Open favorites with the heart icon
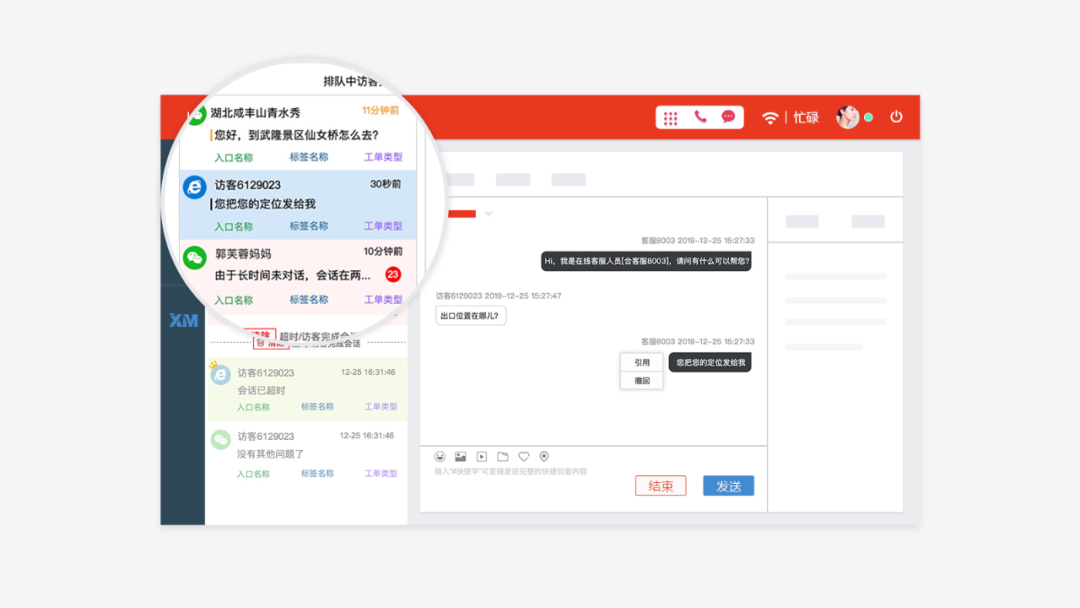Viewport: 1080px width, 608px height. click(x=523, y=457)
